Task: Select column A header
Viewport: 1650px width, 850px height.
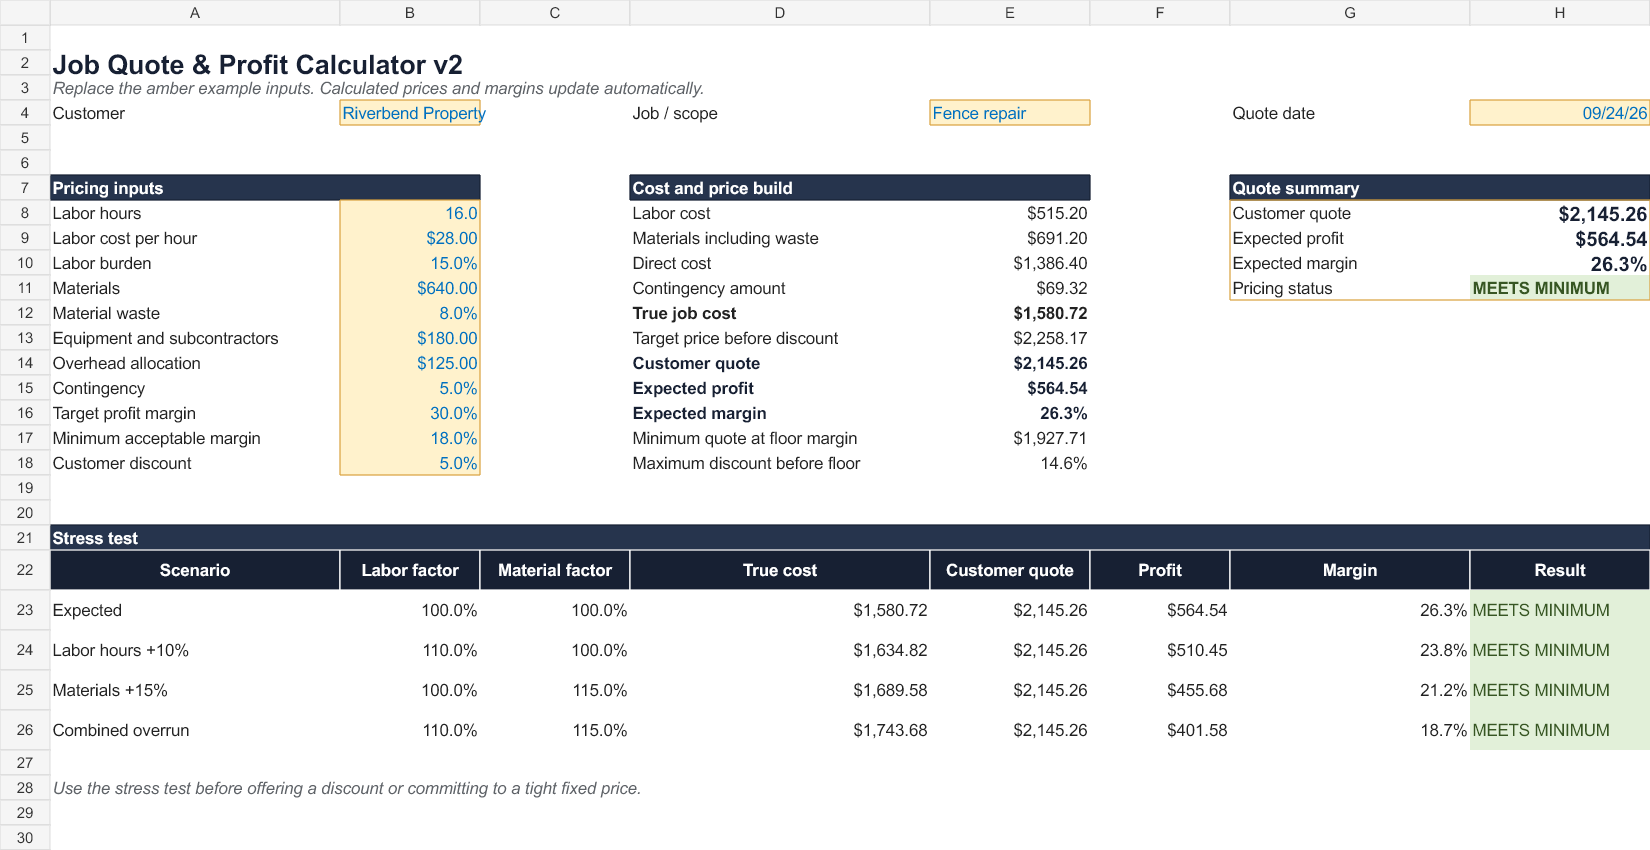Action: 195,12
